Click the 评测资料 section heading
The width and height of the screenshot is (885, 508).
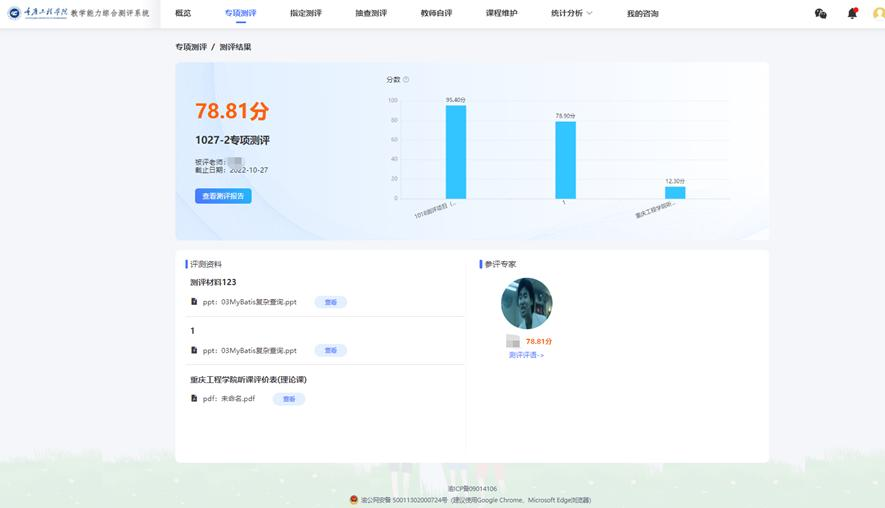click(205, 264)
